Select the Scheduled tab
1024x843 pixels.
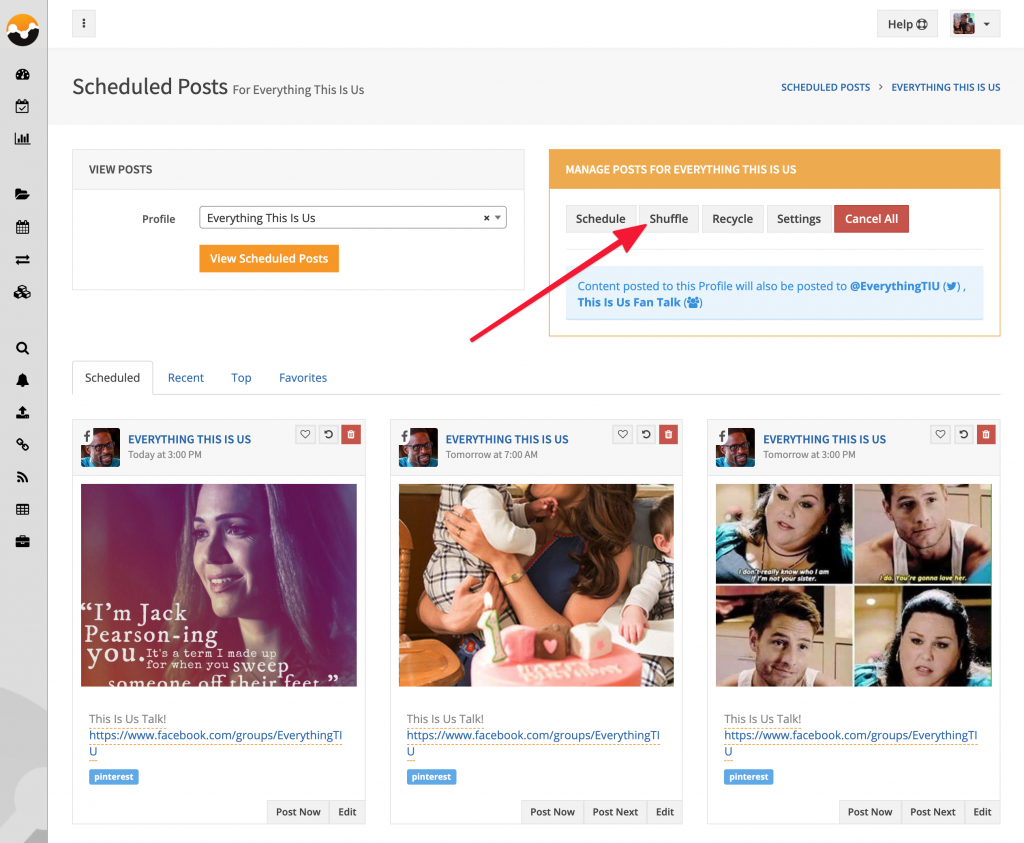pos(112,377)
